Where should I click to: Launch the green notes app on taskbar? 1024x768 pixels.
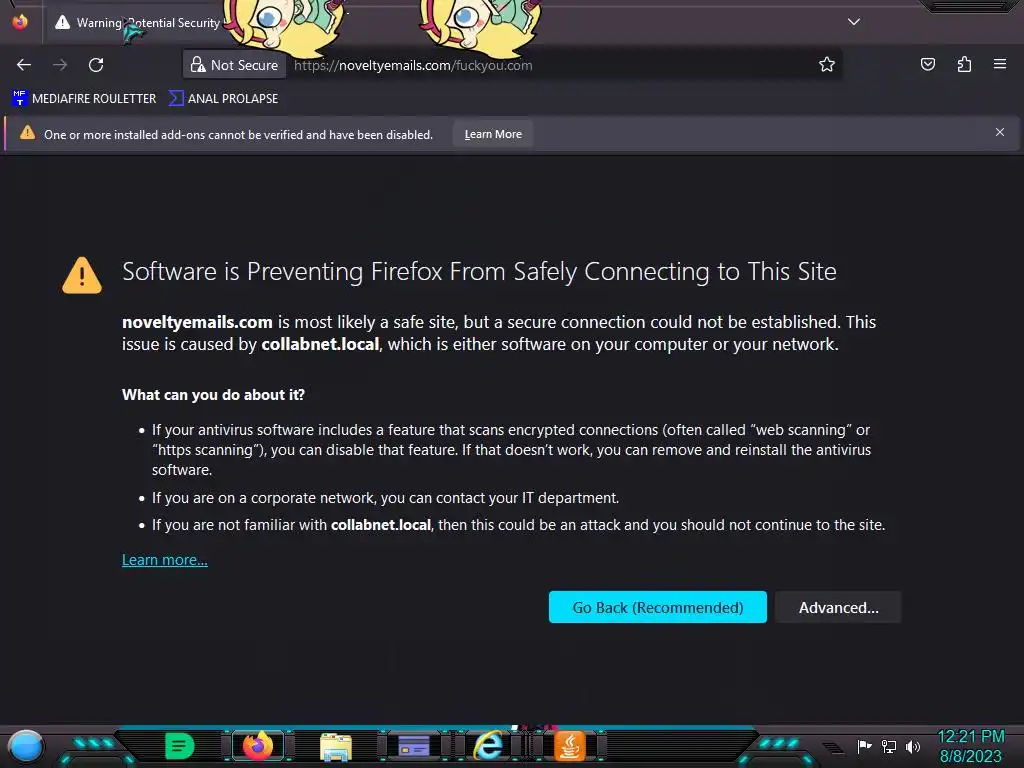[180, 746]
